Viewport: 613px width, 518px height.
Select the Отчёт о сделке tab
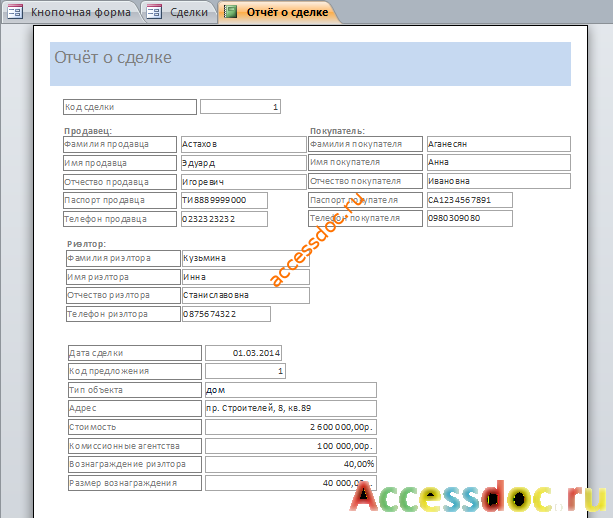pos(277,12)
